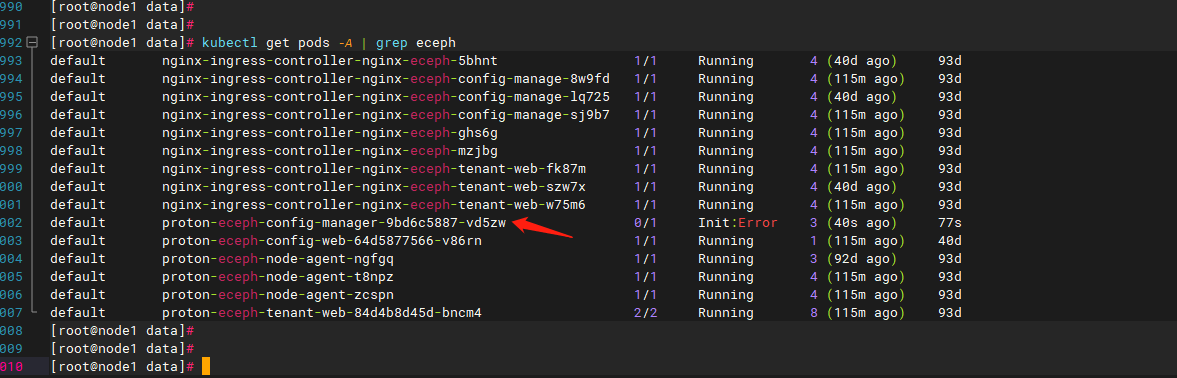Click the prompt text on line 008
The height and width of the screenshot is (378, 1177).
pos(123,331)
